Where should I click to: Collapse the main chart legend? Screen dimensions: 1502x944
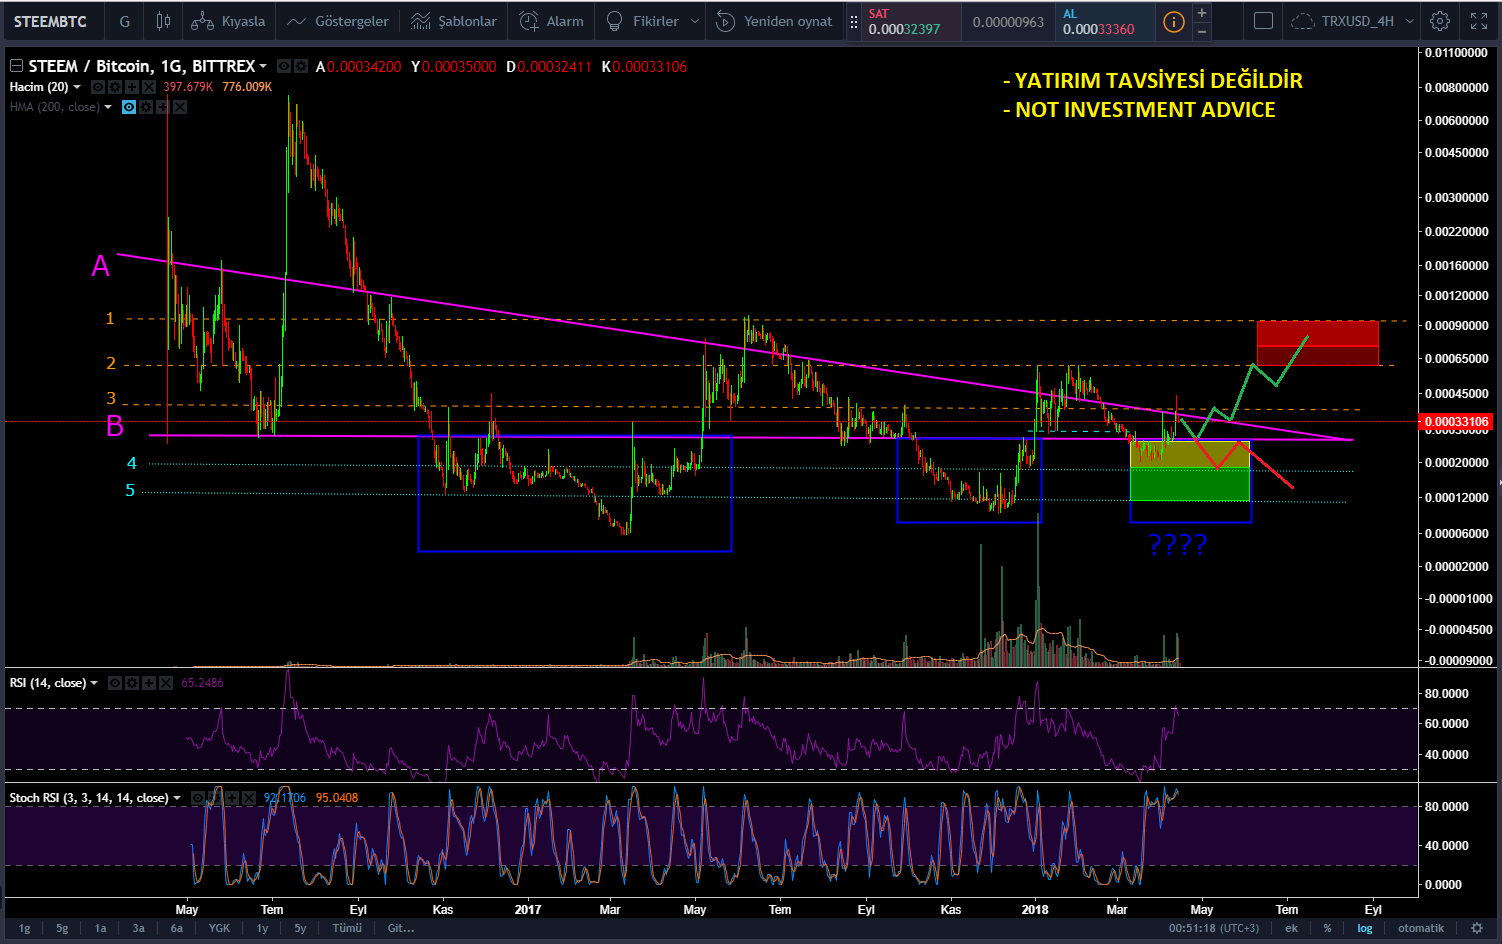pyautogui.click(x=16, y=66)
